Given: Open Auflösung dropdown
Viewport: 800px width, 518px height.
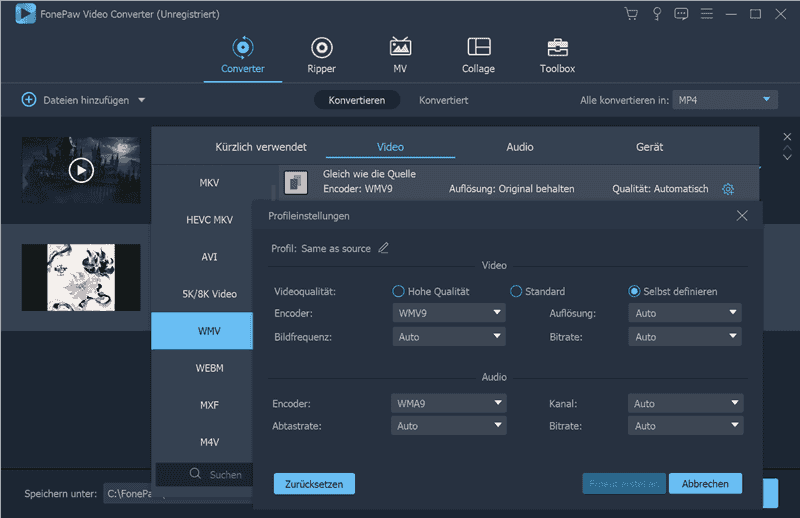Looking at the screenshot, I should [x=685, y=313].
